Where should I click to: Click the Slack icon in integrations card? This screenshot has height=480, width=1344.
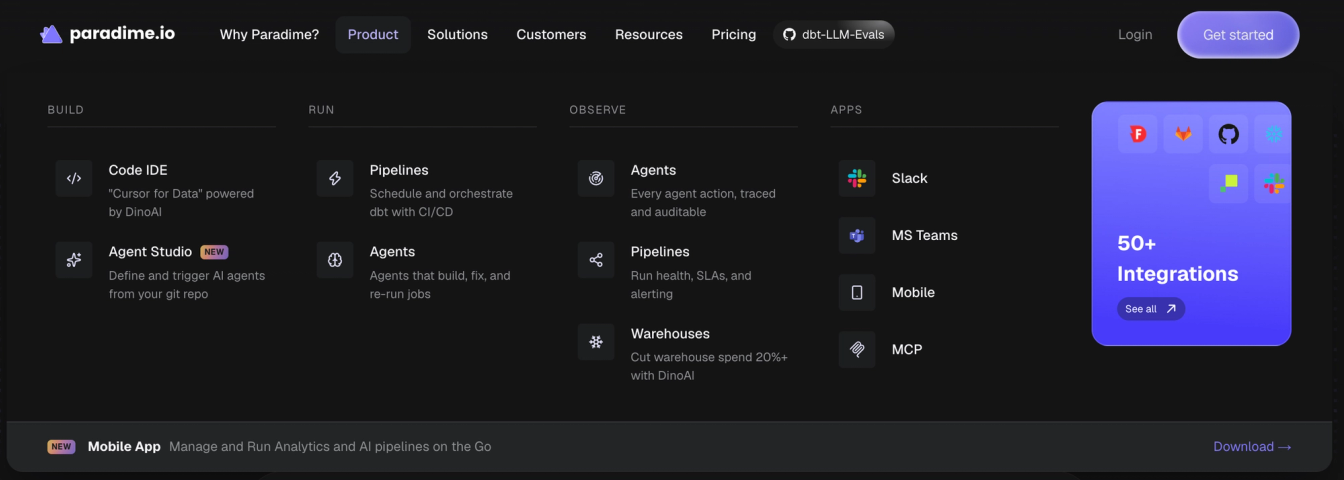click(1273, 184)
